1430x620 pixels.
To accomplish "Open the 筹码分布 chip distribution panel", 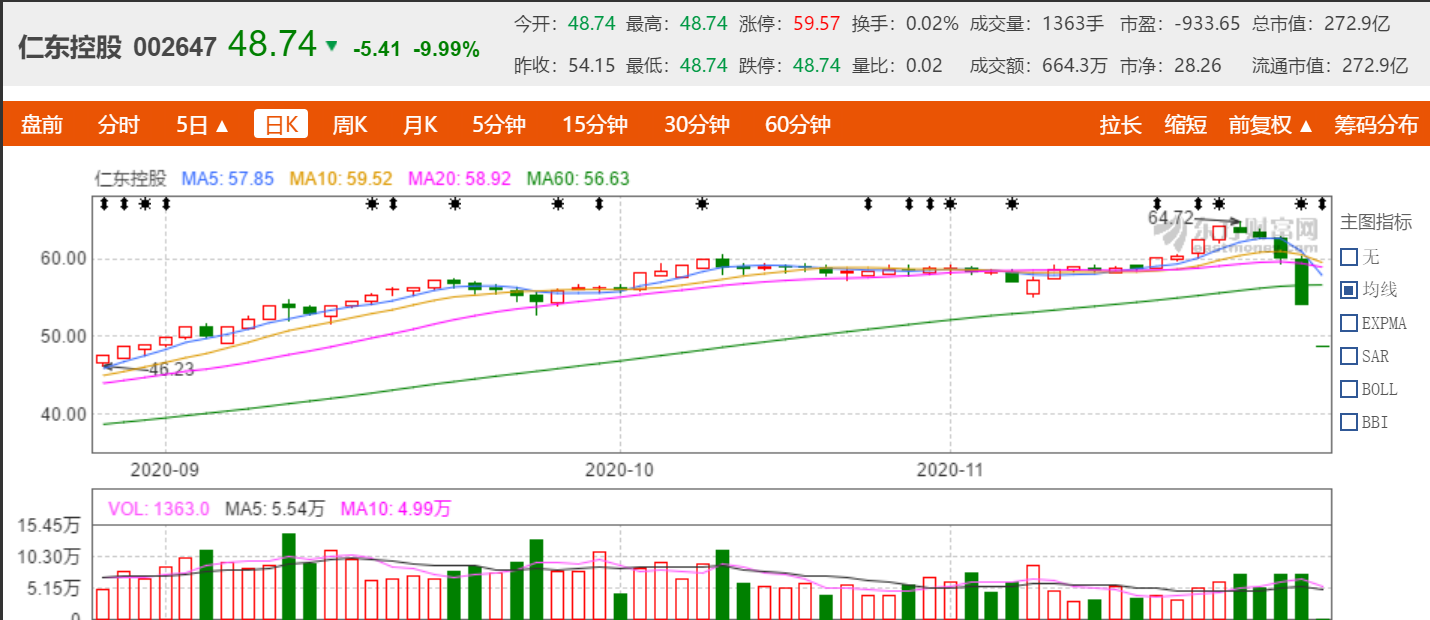I will 1374,124.
